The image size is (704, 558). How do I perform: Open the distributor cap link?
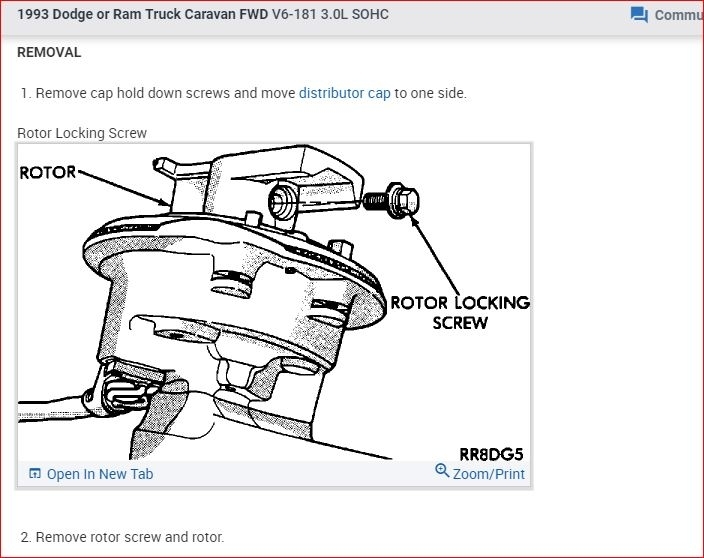click(x=344, y=93)
